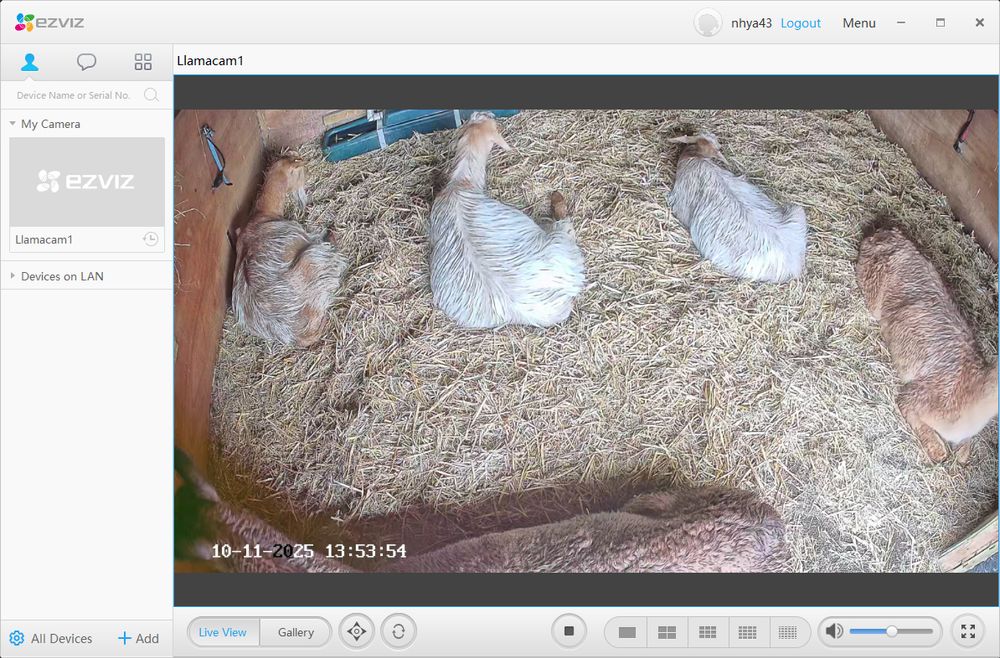Click the nhya43 user avatar
The image size is (1000, 658).
(707, 22)
